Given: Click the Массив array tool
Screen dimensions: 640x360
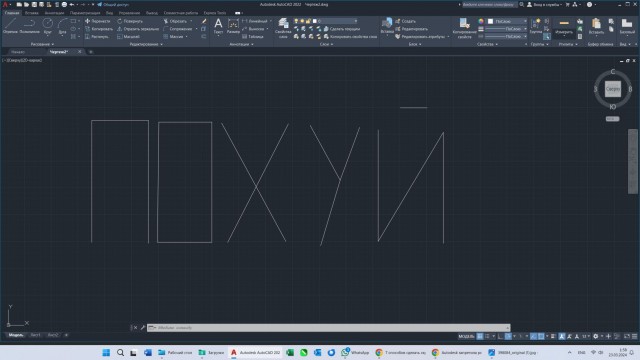Looking at the screenshot, I should coord(173,37).
